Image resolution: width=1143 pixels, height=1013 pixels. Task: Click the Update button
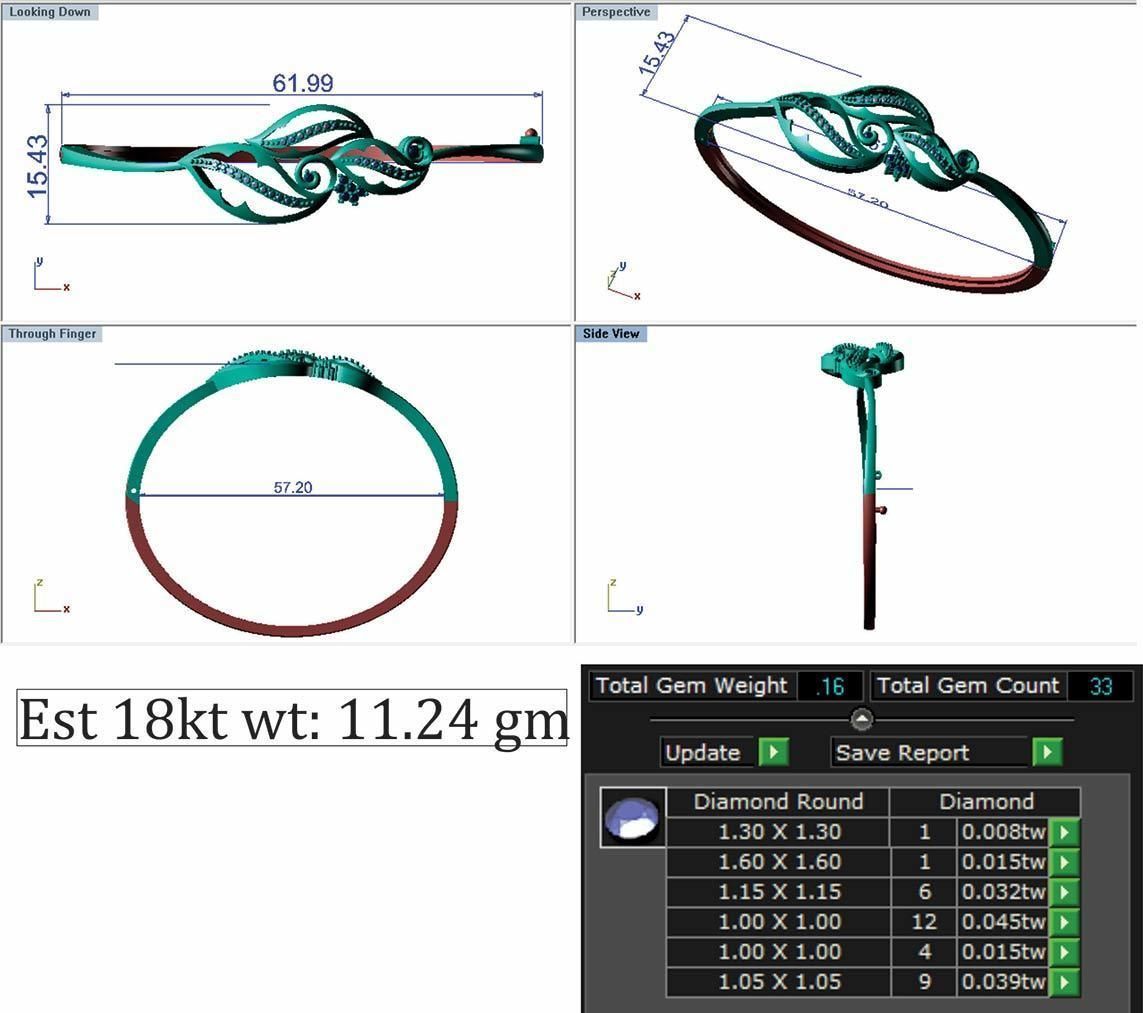[708, 751]
